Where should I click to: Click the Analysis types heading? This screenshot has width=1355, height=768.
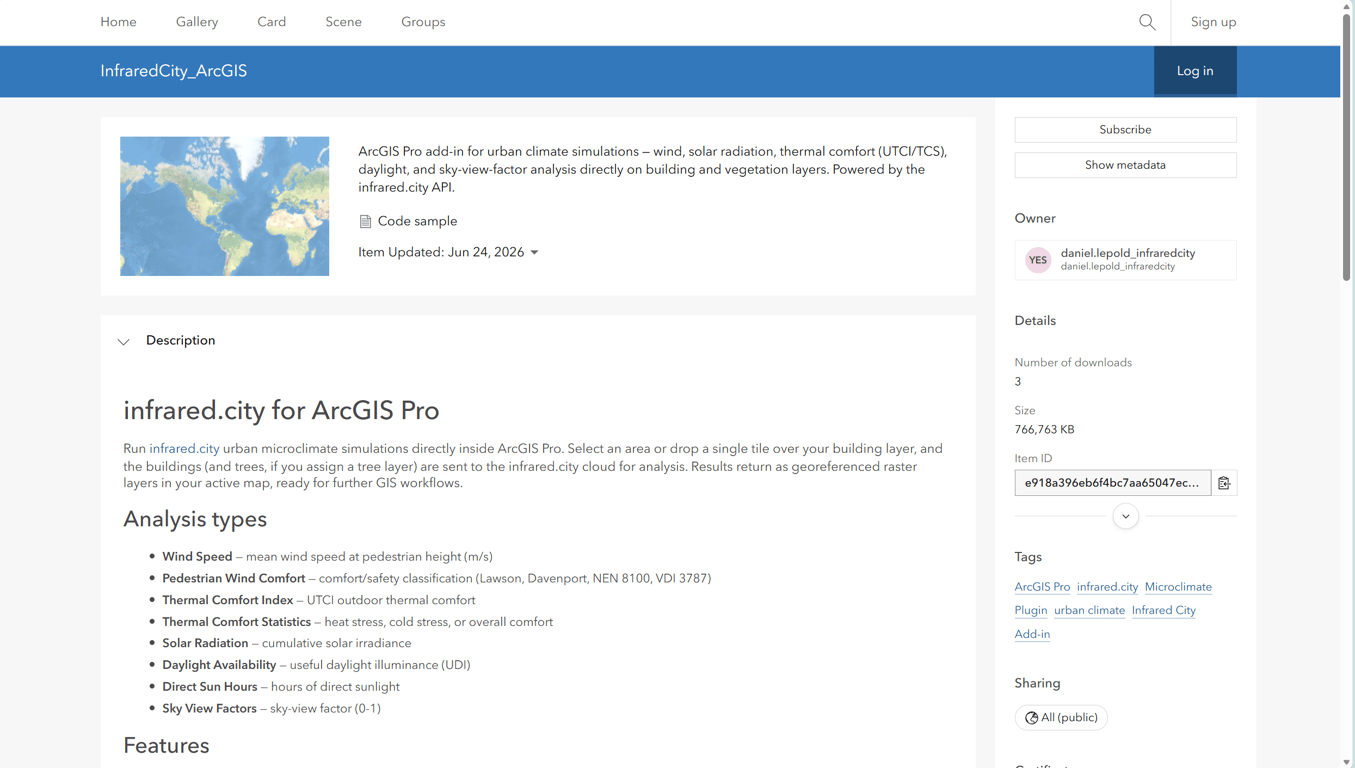[x=195, y=520]
